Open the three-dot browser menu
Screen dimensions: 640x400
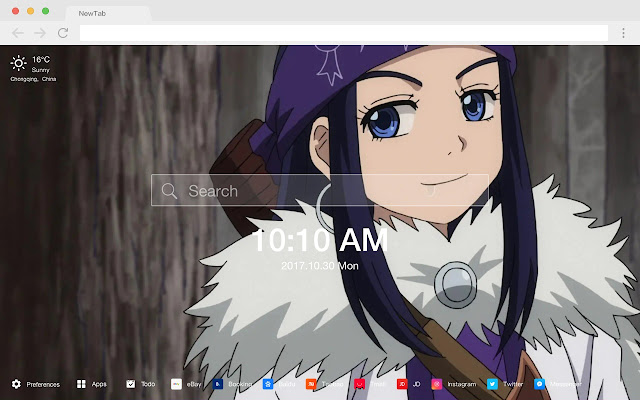click(x=623, y=33)
